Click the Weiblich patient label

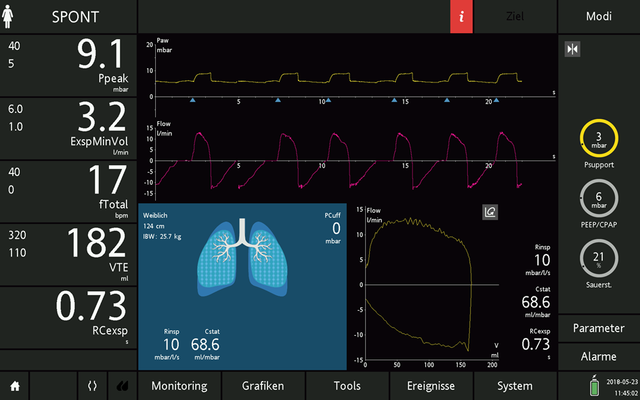tap(155, 216)
